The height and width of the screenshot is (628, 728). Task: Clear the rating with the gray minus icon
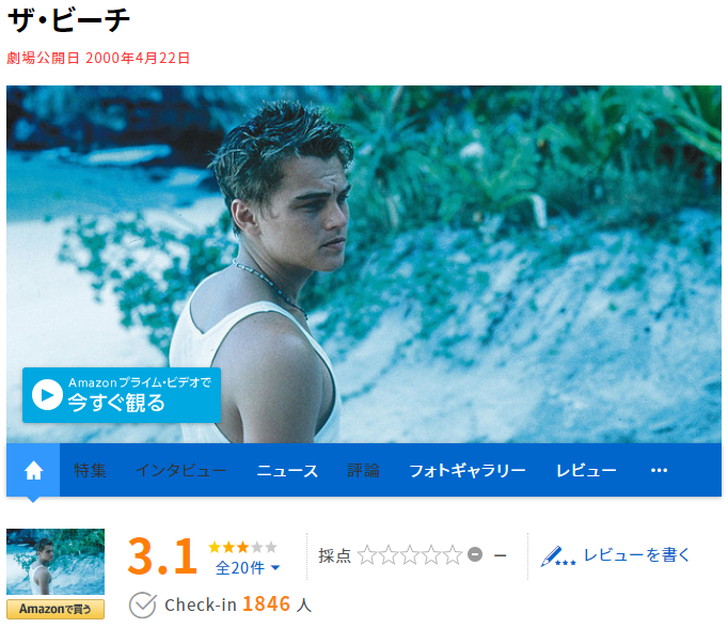pyautogui.click(x=475, y=554)
